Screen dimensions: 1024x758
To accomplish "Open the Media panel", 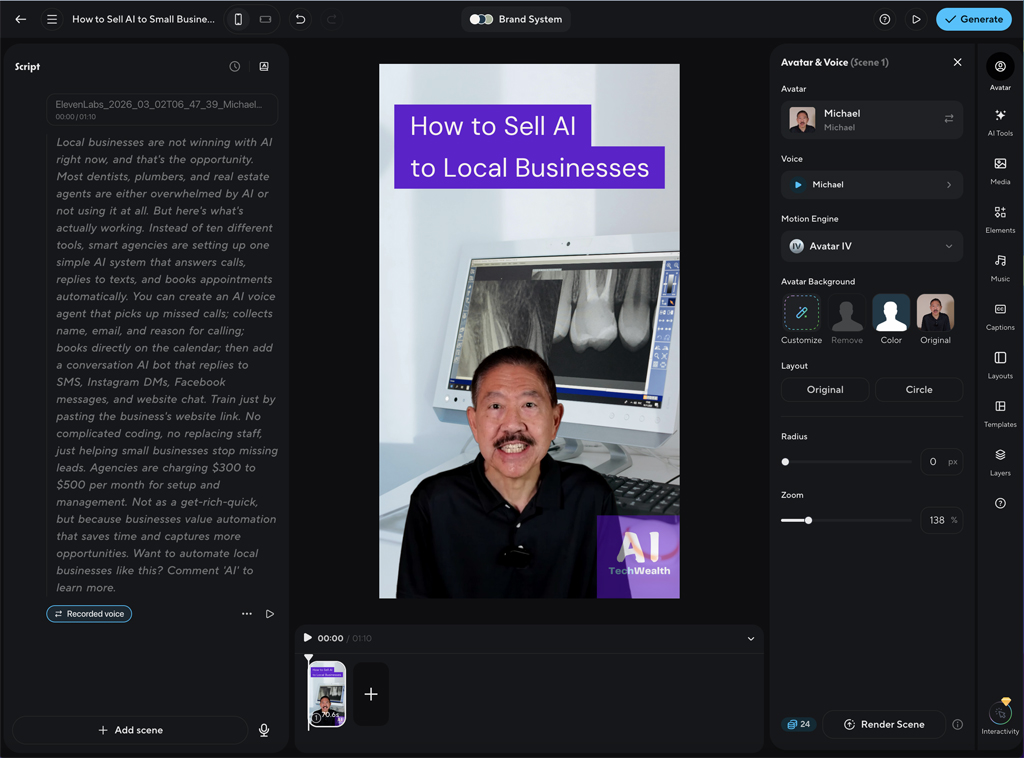I will coord(1000,171).
